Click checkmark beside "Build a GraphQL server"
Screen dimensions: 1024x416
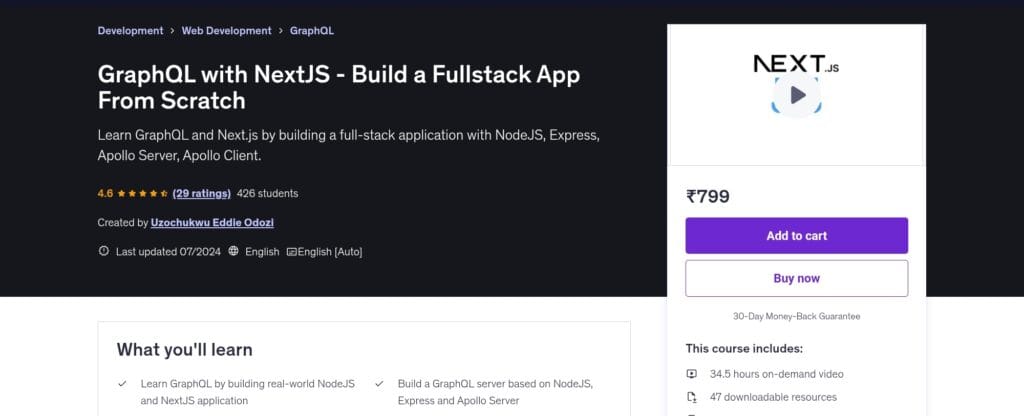pyautogui.click(x=379, y=384)
